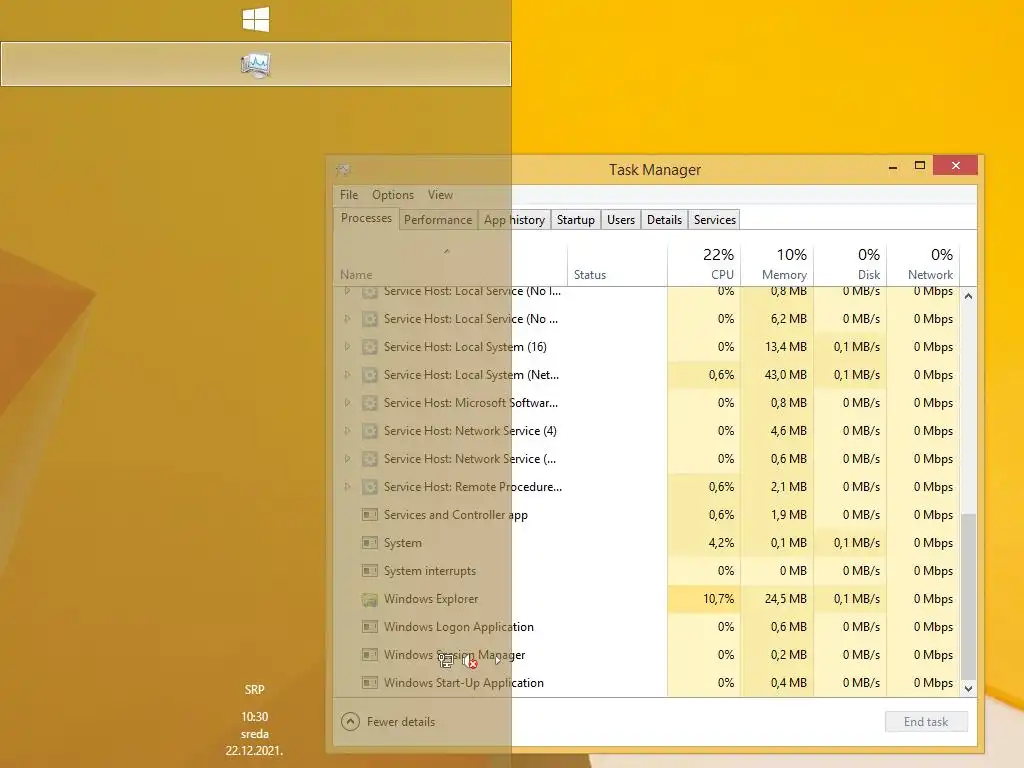Image resolution: width=1024 pixels, height=768 pixels.
Task: Switch to the Services tab
Action: pyautogui.click(x=714, y=220)
